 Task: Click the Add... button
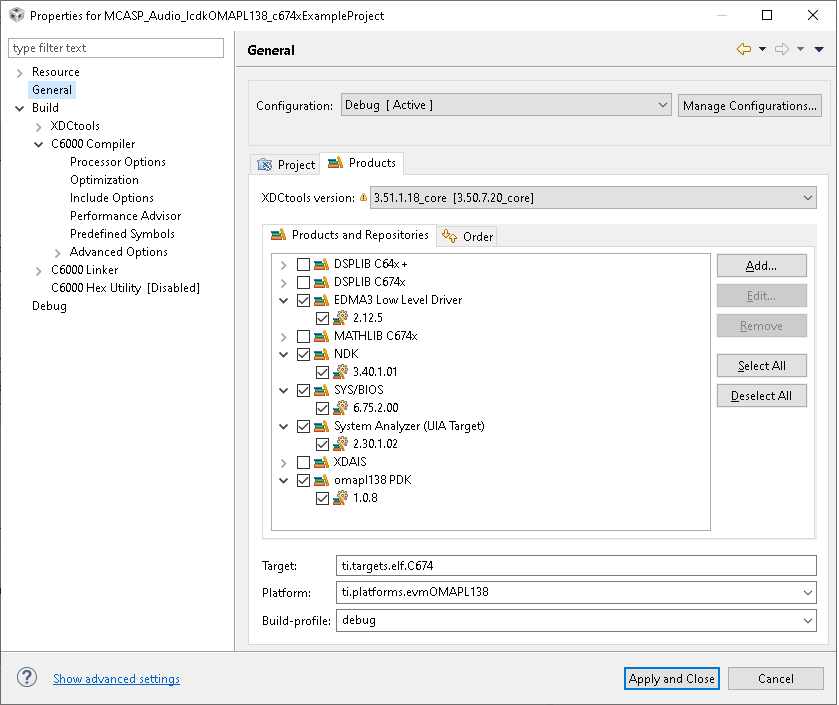(761, 265)
